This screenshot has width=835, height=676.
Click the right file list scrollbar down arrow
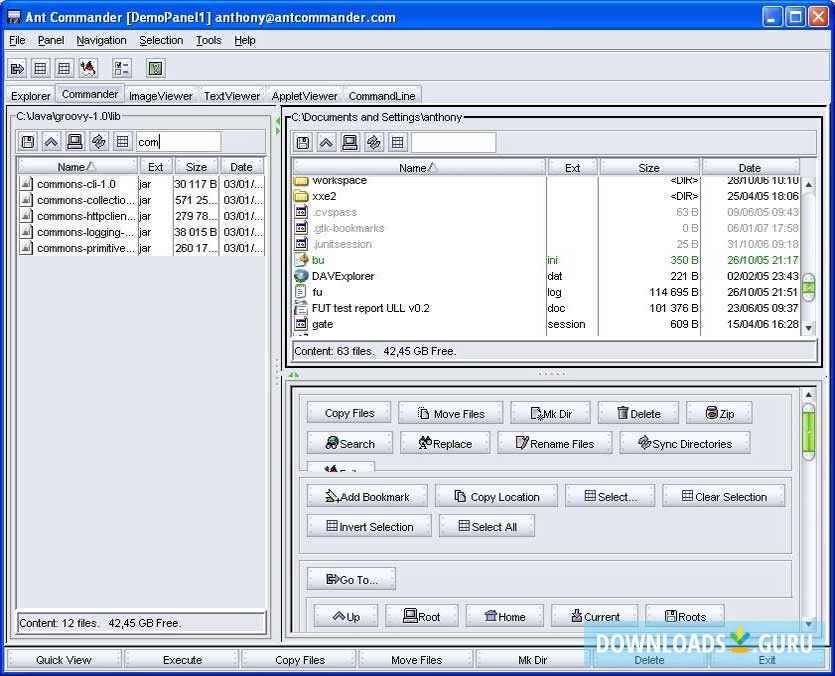point(809,328)
